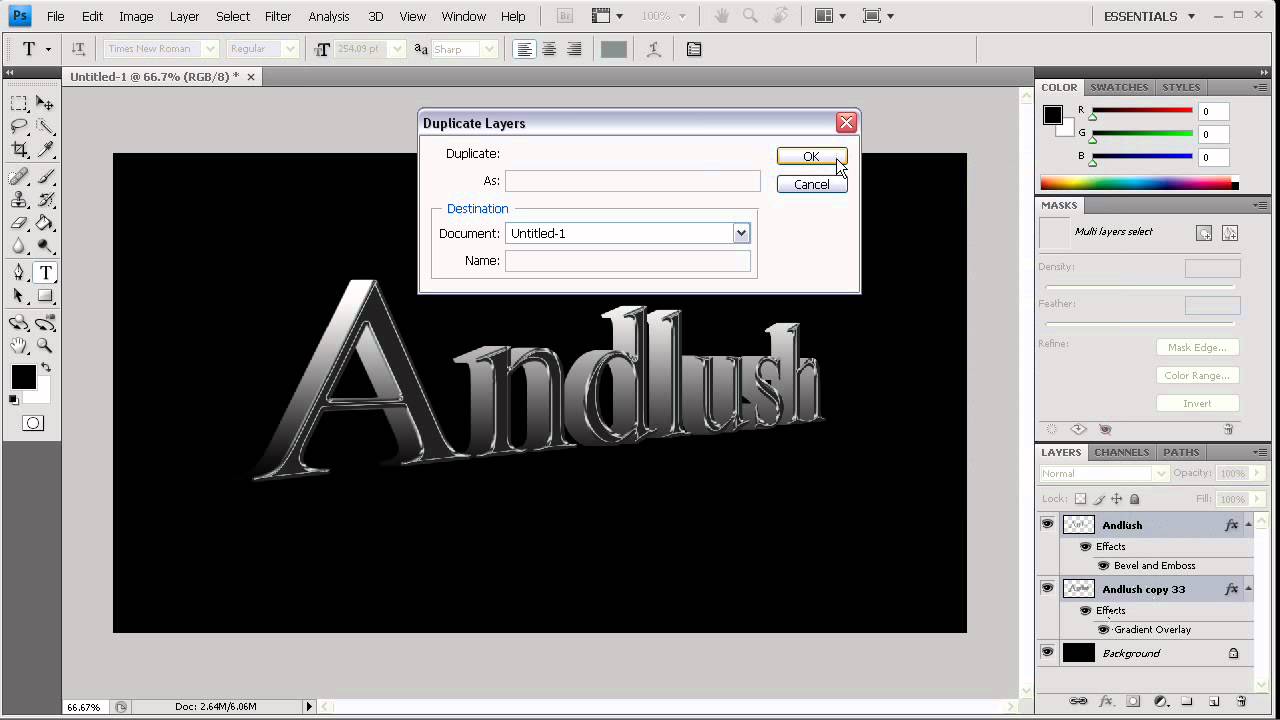The height and width of the screenshot is (720, 1280).
Task: Collapse effects of Andlush layer
Action: pyautogui.click(x=1248, y=524)
